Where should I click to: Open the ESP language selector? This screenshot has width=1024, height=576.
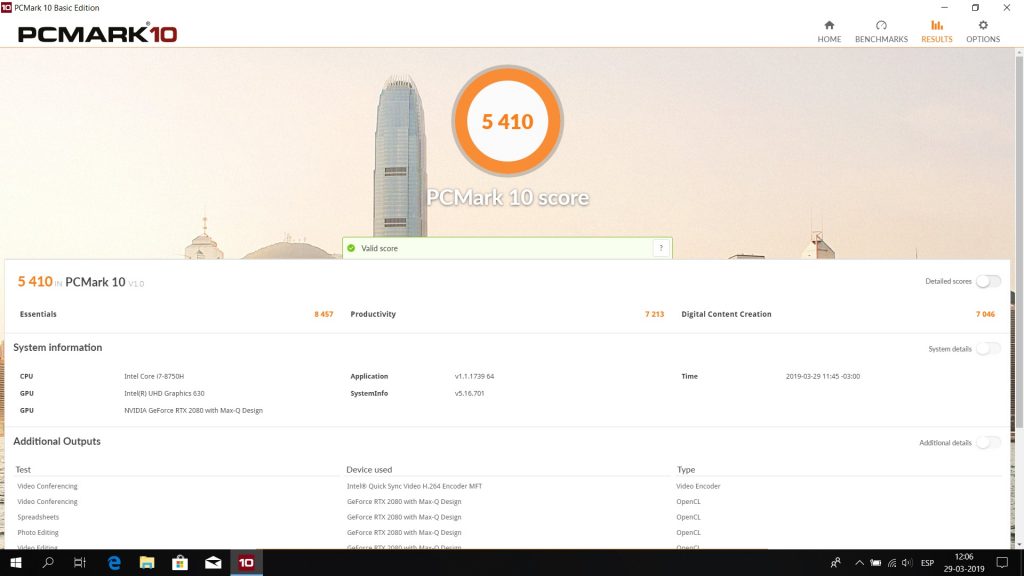[x=927, y=563]
